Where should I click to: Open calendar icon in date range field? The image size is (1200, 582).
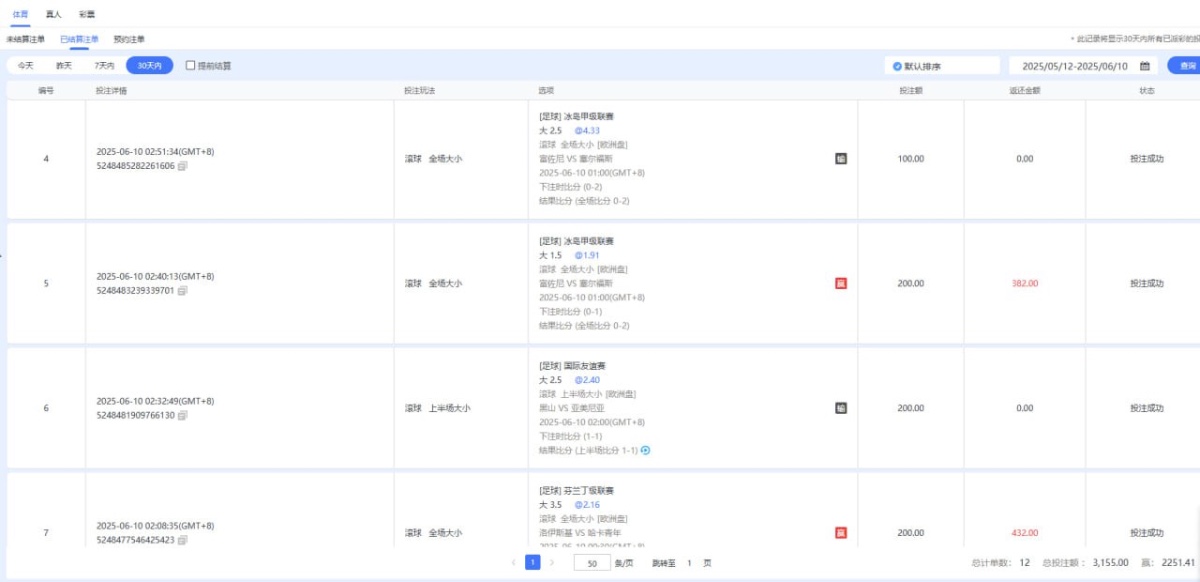coord(1145,66)
